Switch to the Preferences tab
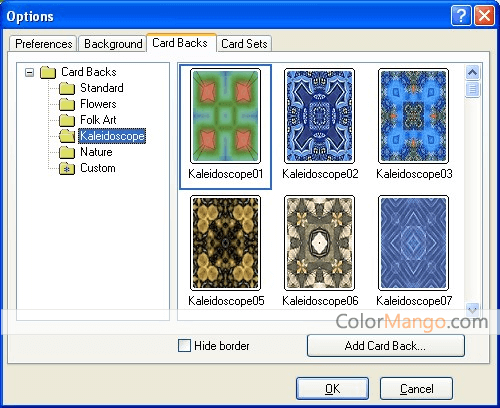 (44, 44)
